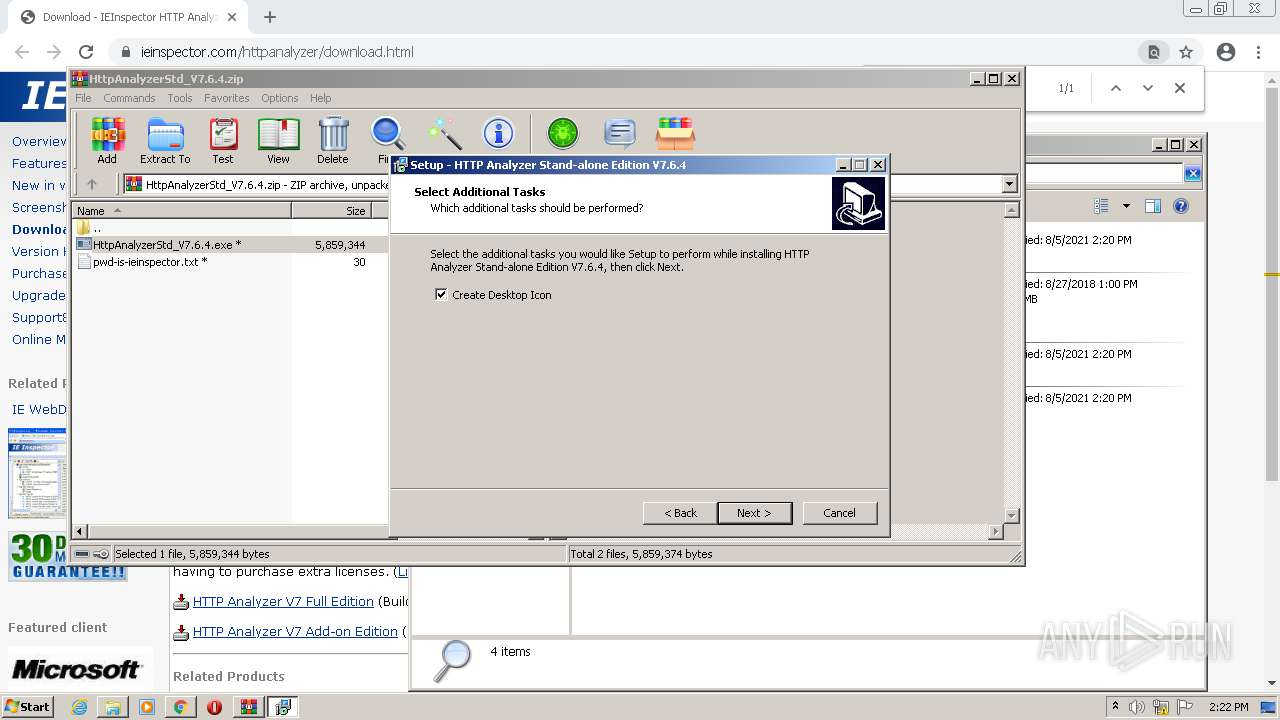Click the taskbar clock showing 2:22 PM

(x=1228, y=707)
